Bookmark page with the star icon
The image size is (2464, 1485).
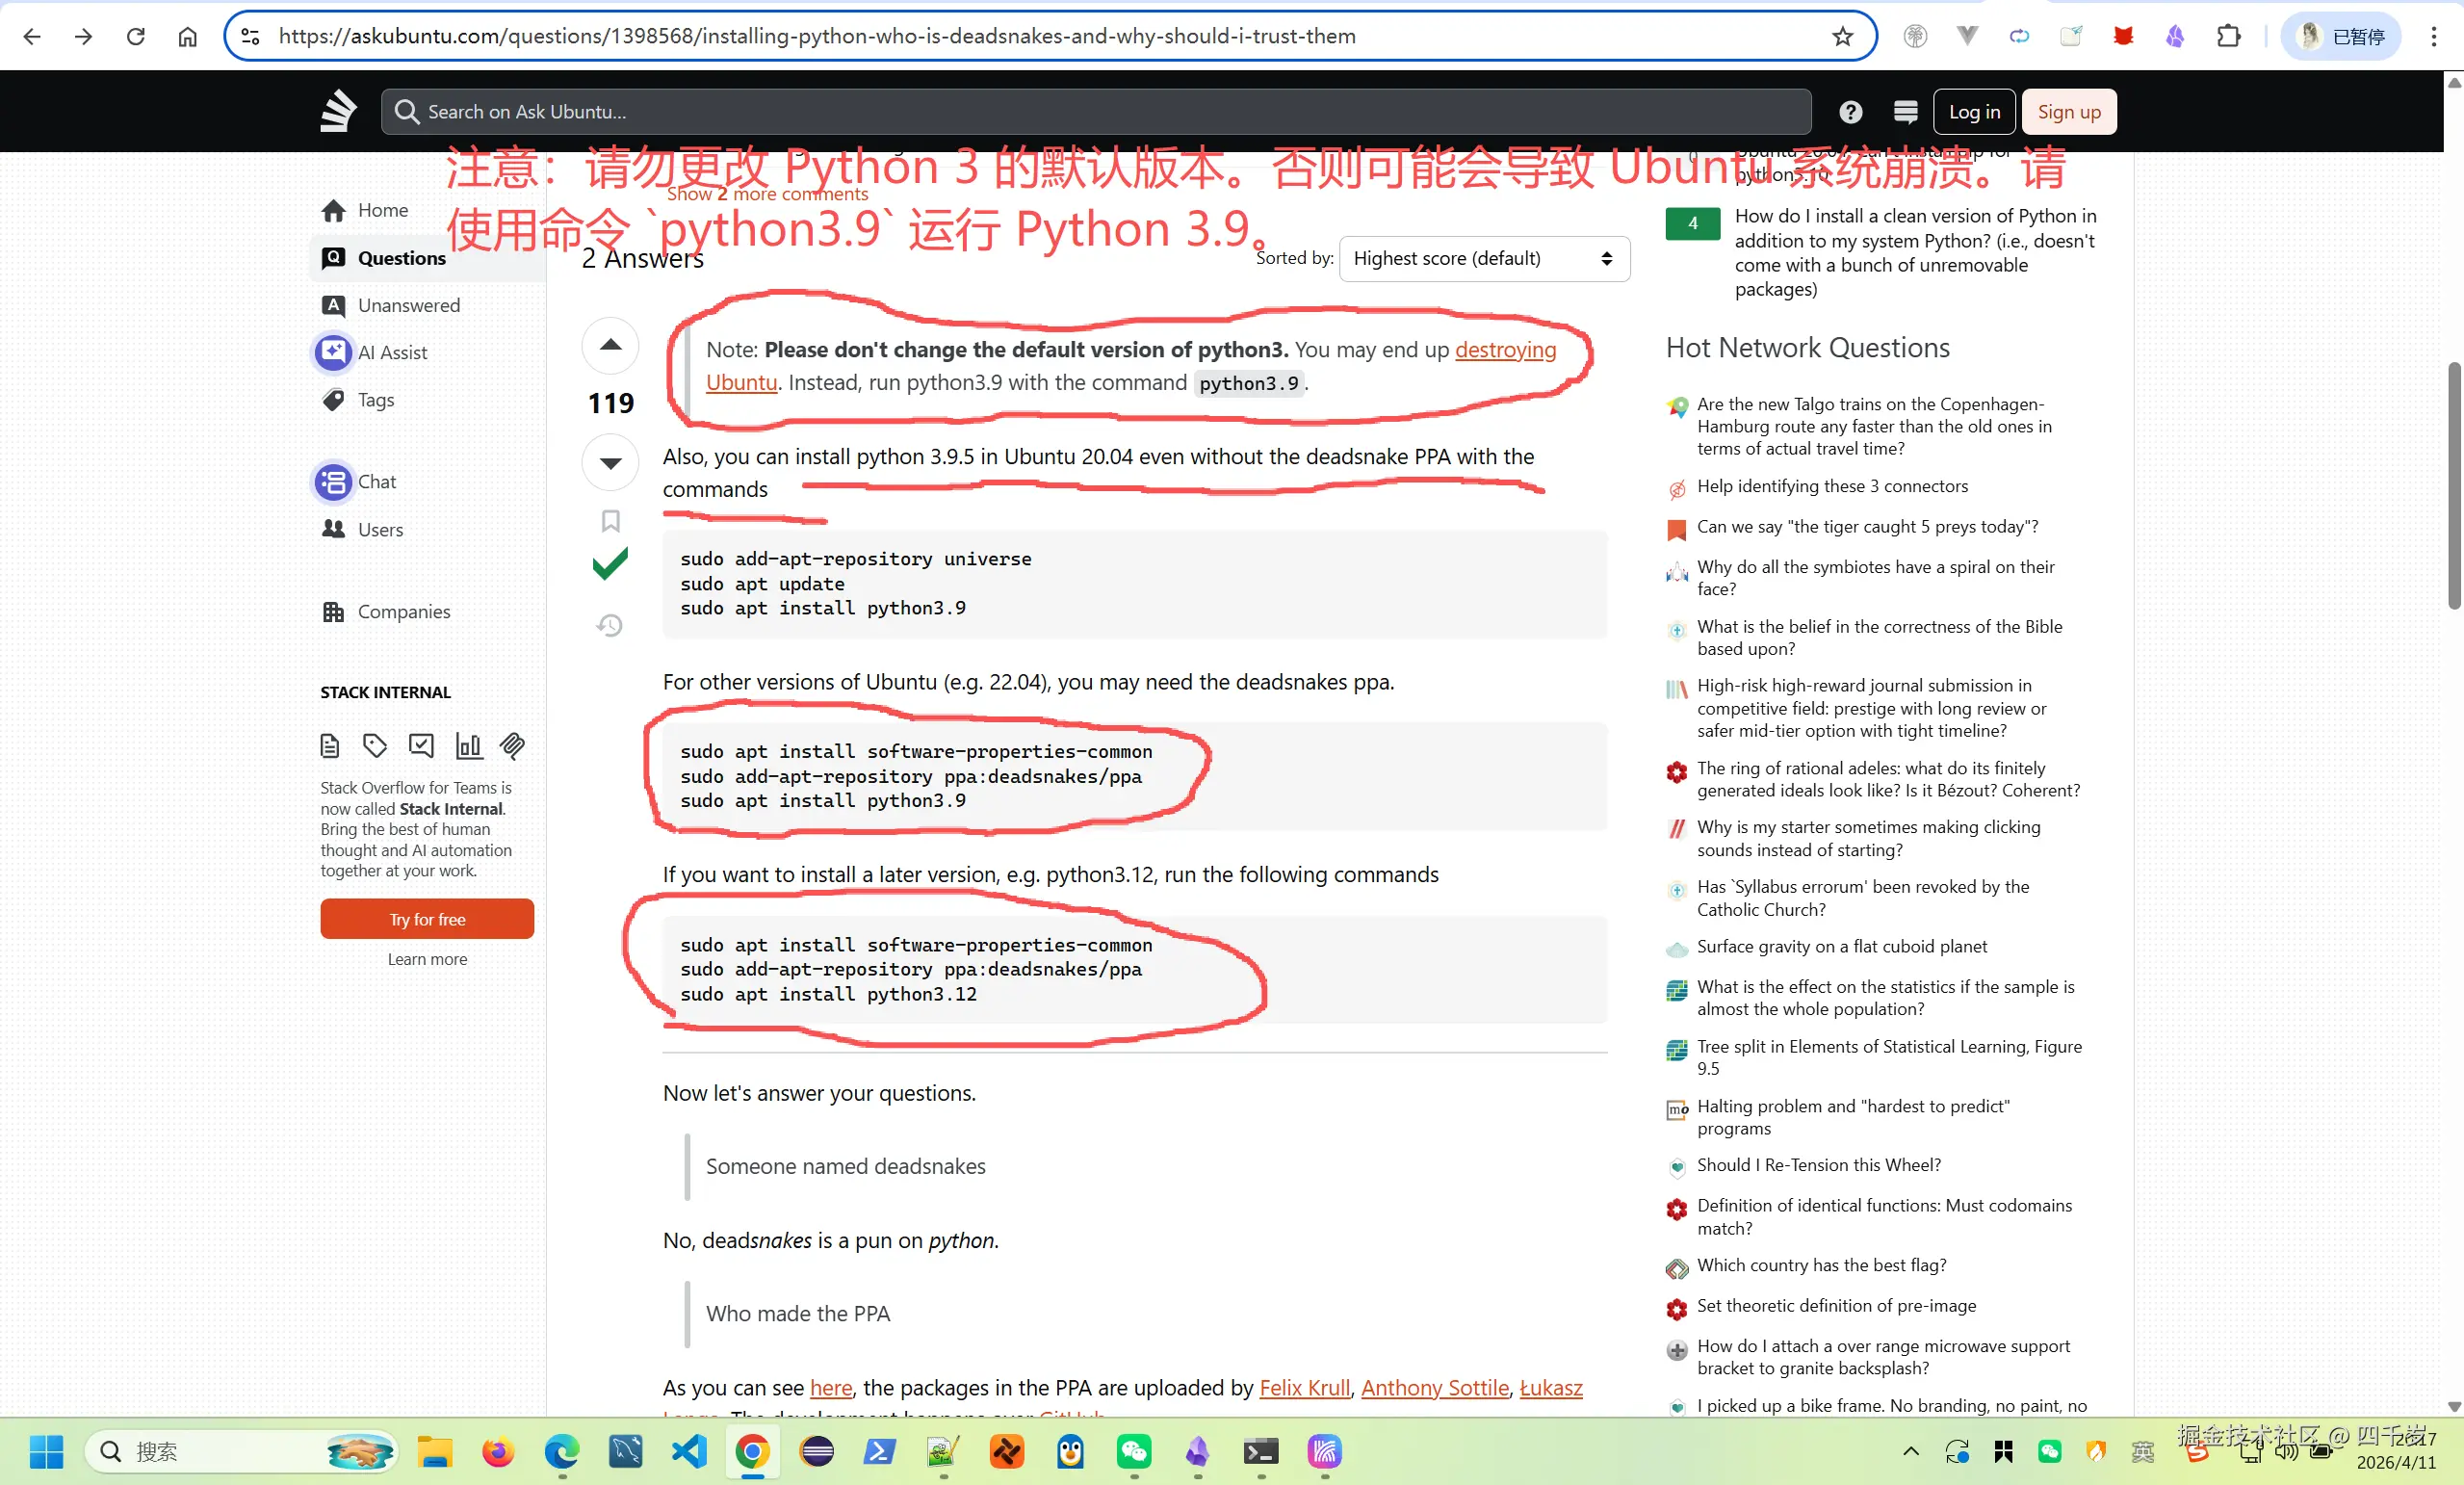(1842, 37)
